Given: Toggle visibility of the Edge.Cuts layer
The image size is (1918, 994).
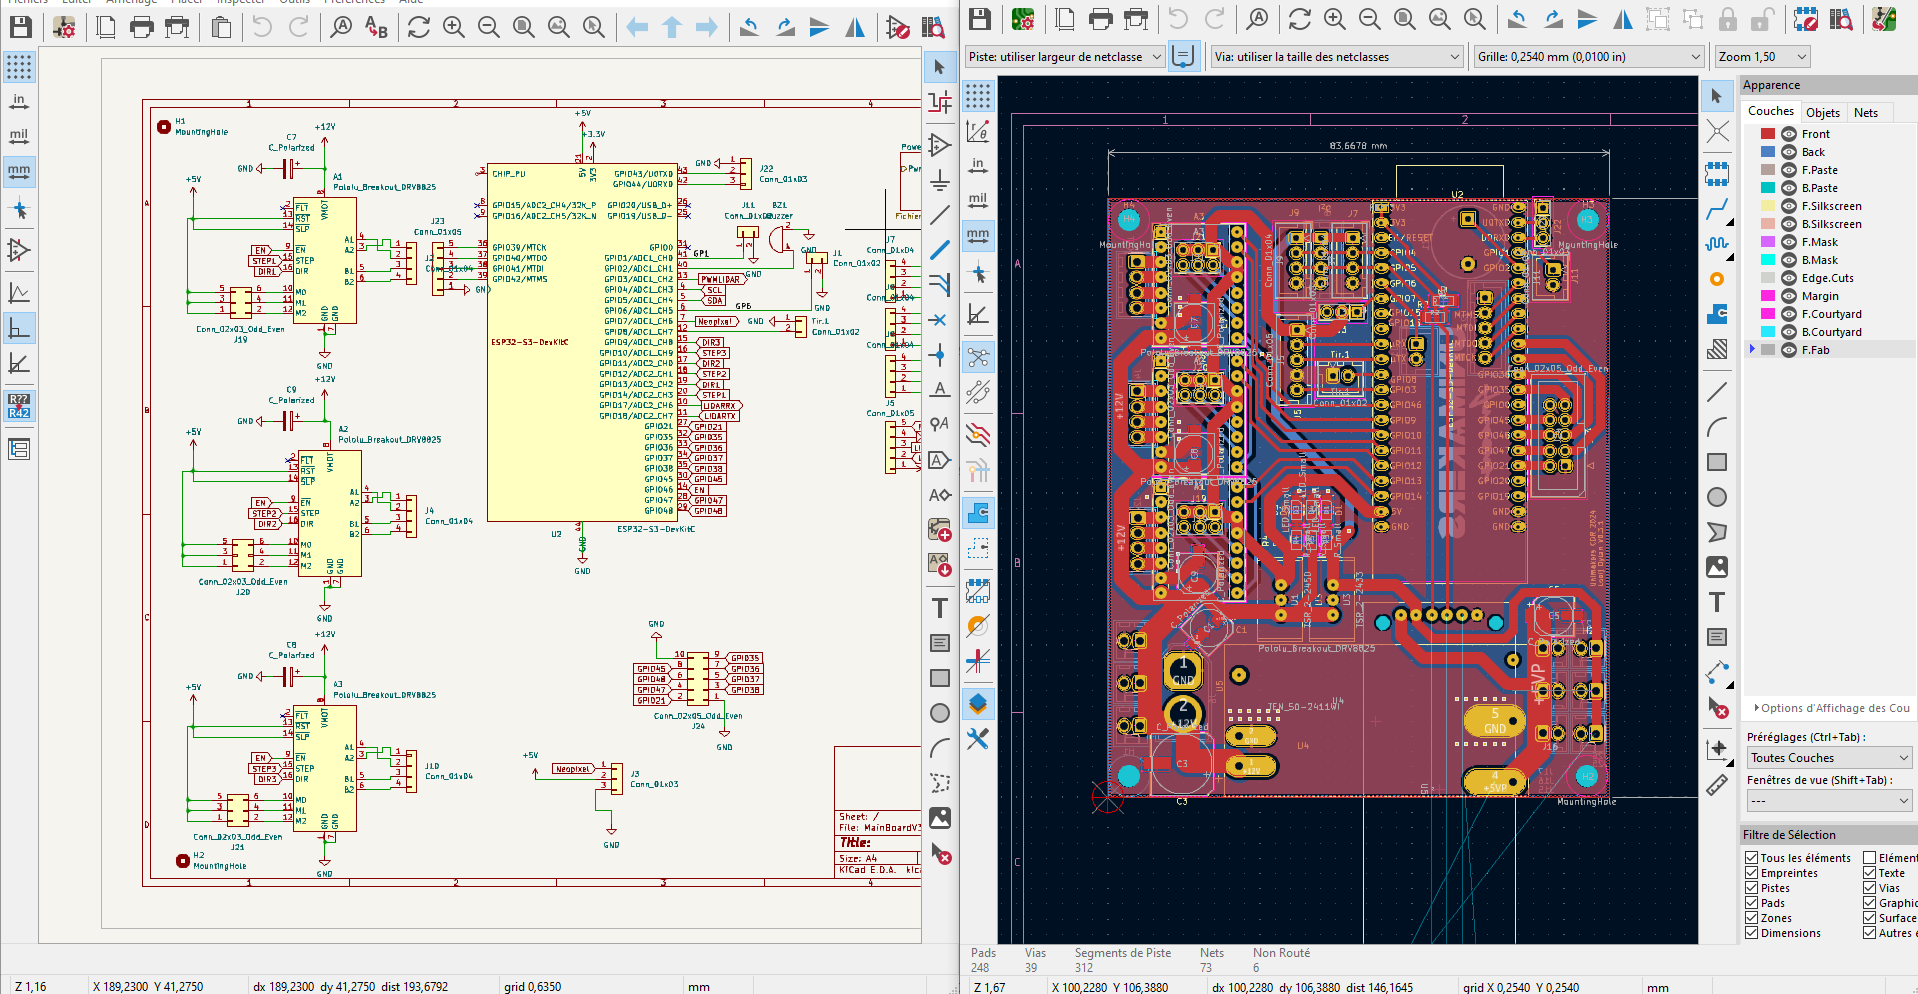Looking at the screenshot, I should 1789,278.
